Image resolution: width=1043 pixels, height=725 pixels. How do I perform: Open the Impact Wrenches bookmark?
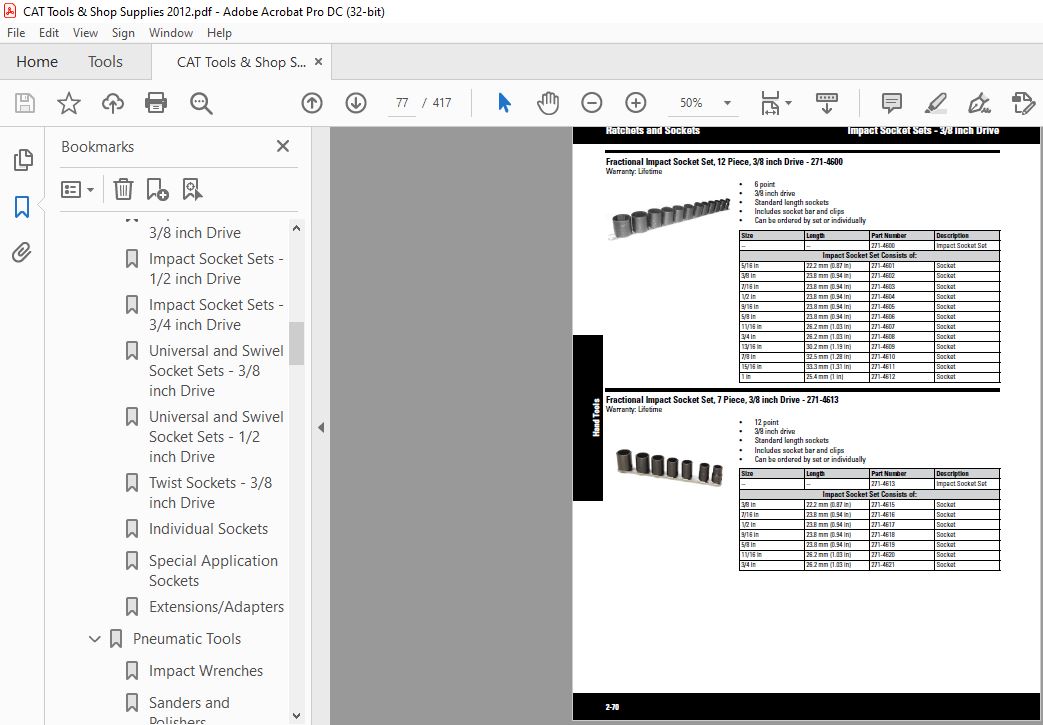(x=206, y=670)
